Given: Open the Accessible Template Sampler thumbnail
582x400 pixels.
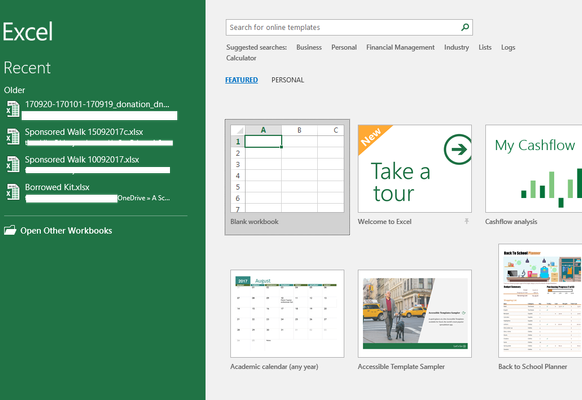Looking at the screenshot, I should point(415,314).
